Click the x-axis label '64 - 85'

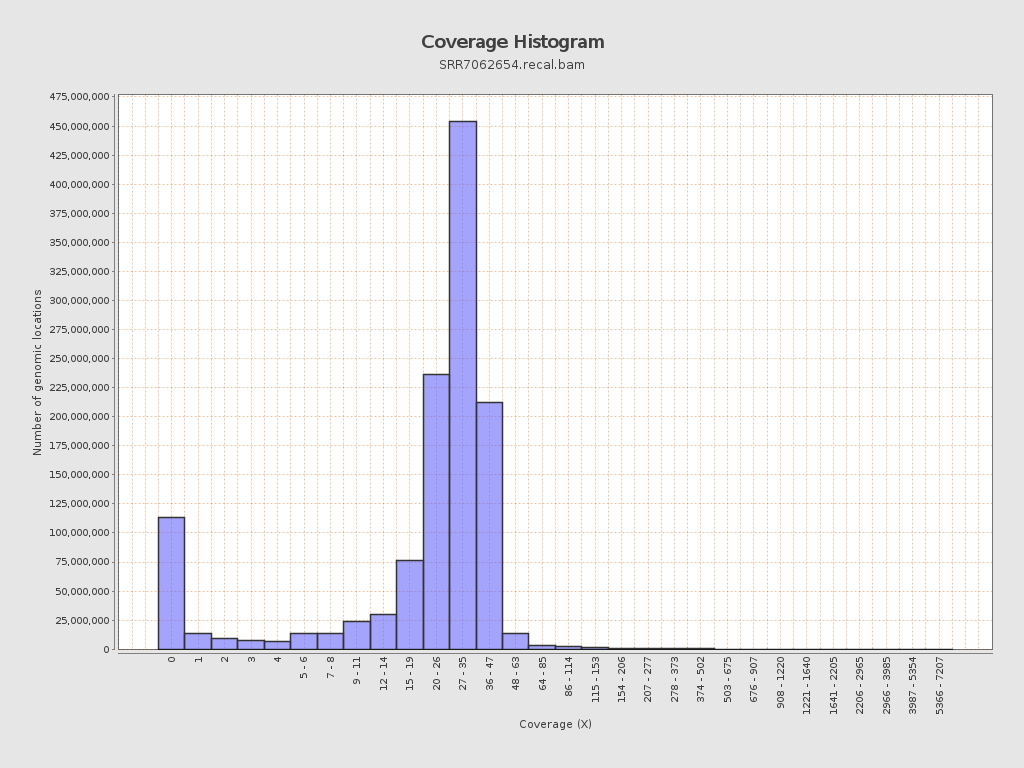pyautogui.click(x=542, y=673)
